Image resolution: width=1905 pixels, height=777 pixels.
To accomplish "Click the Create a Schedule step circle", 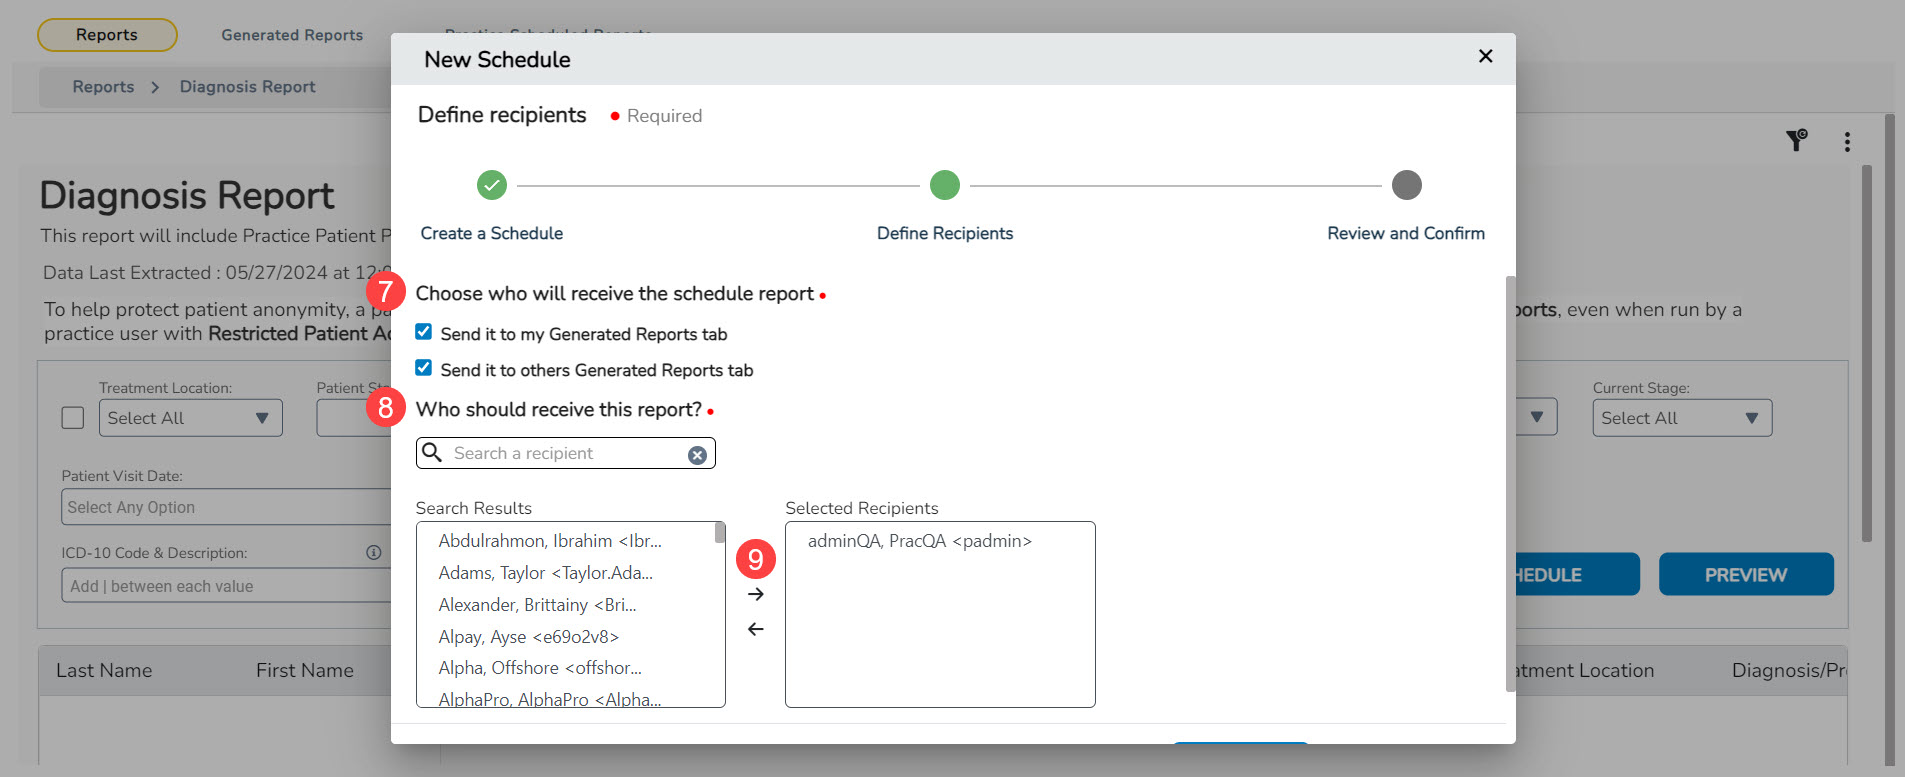I will 492,185.
